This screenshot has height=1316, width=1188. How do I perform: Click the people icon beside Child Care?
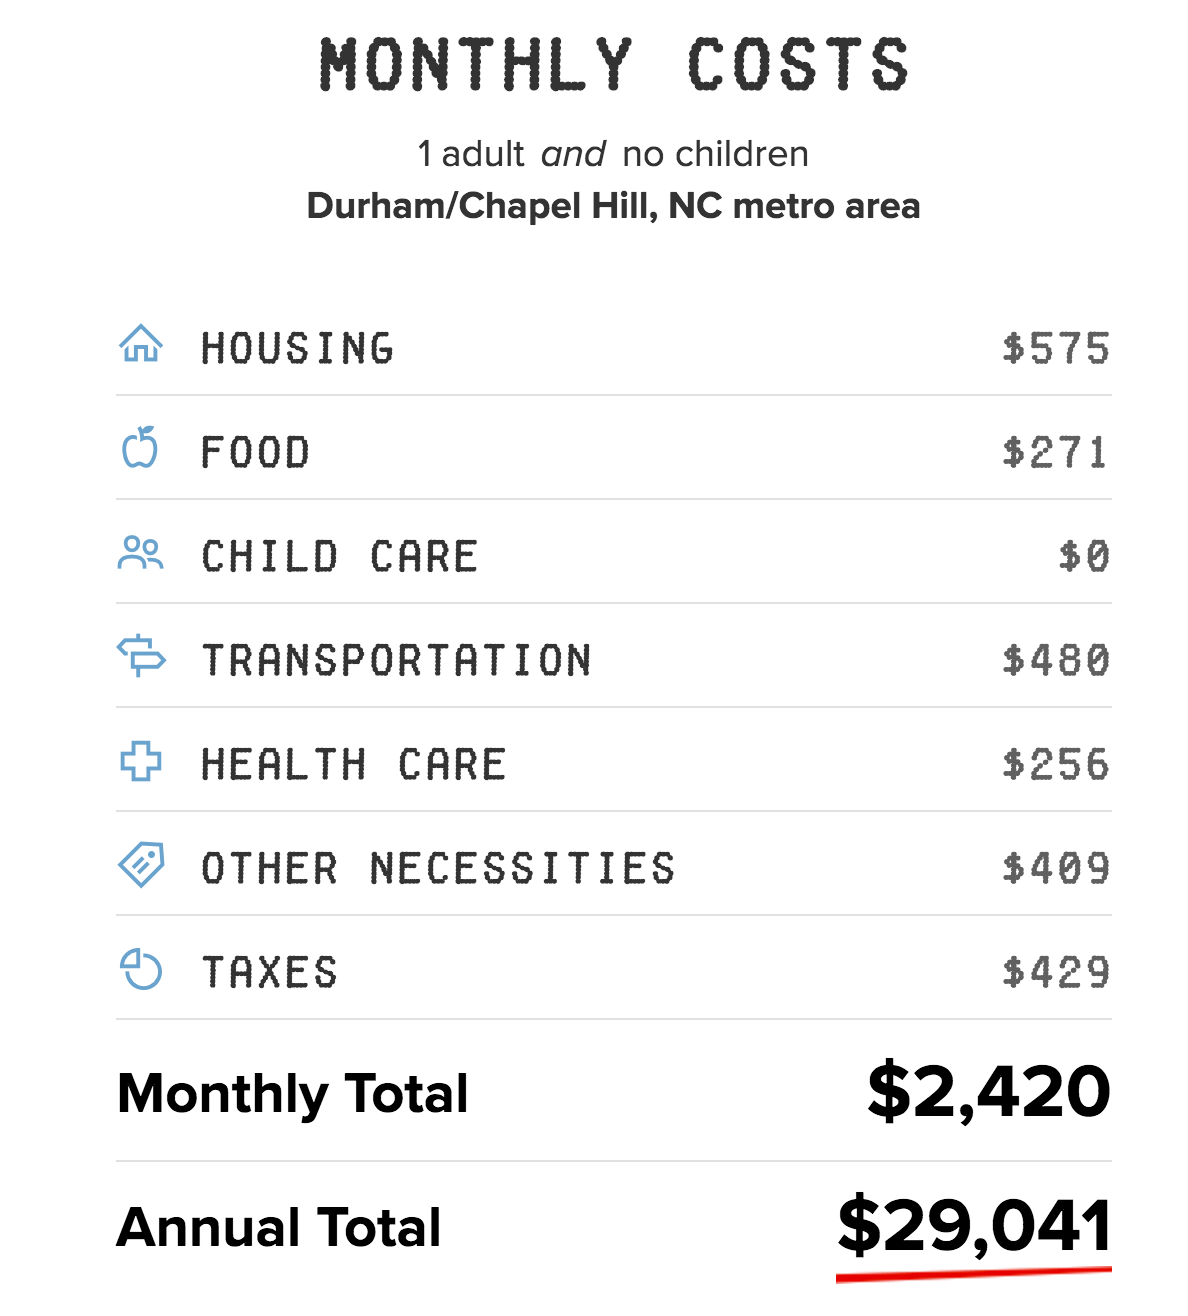tap(140, 553)
